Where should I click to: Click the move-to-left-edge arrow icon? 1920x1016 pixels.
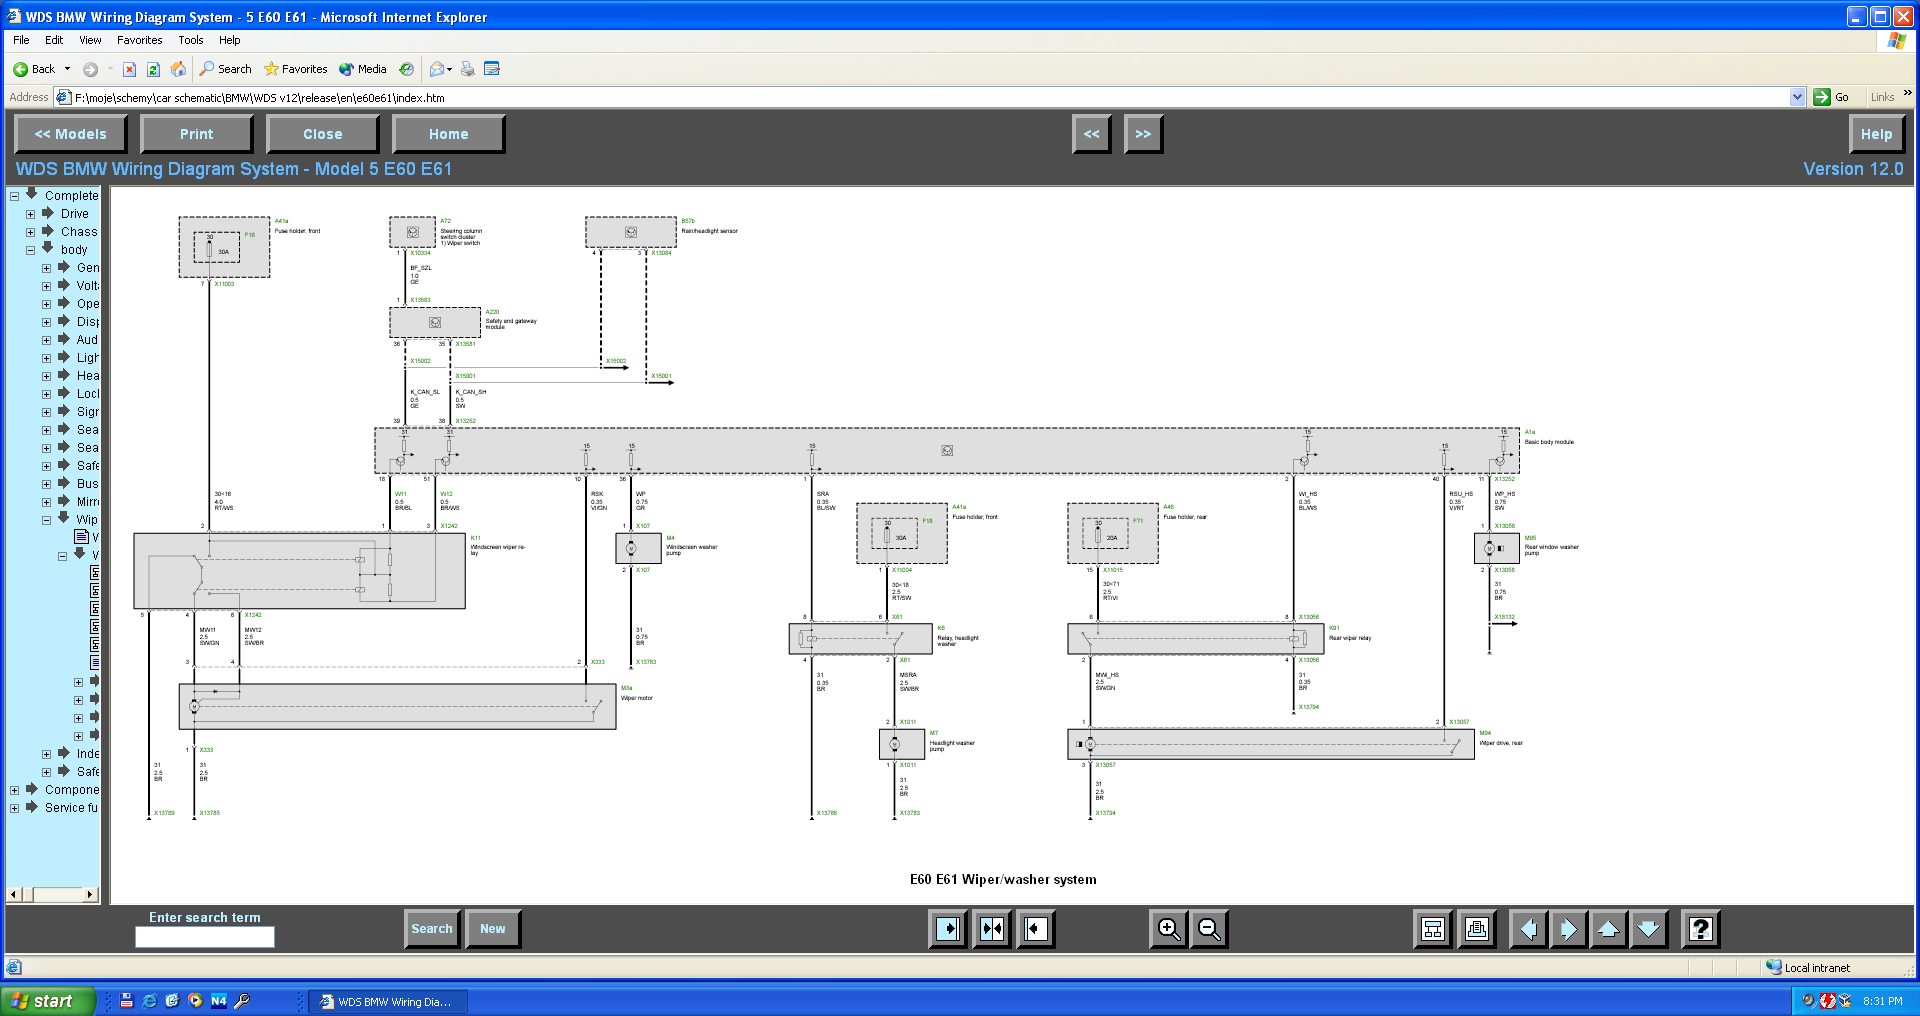click(x=1036, y=929)
